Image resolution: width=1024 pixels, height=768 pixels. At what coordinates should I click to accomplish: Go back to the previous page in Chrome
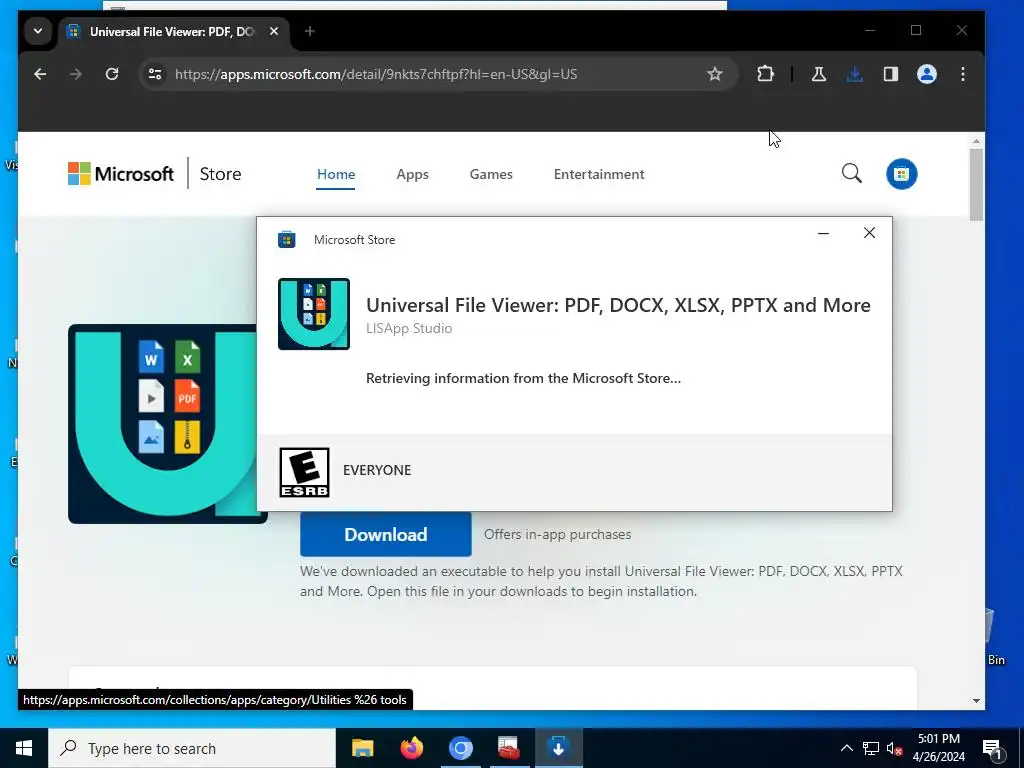point(40,74)
